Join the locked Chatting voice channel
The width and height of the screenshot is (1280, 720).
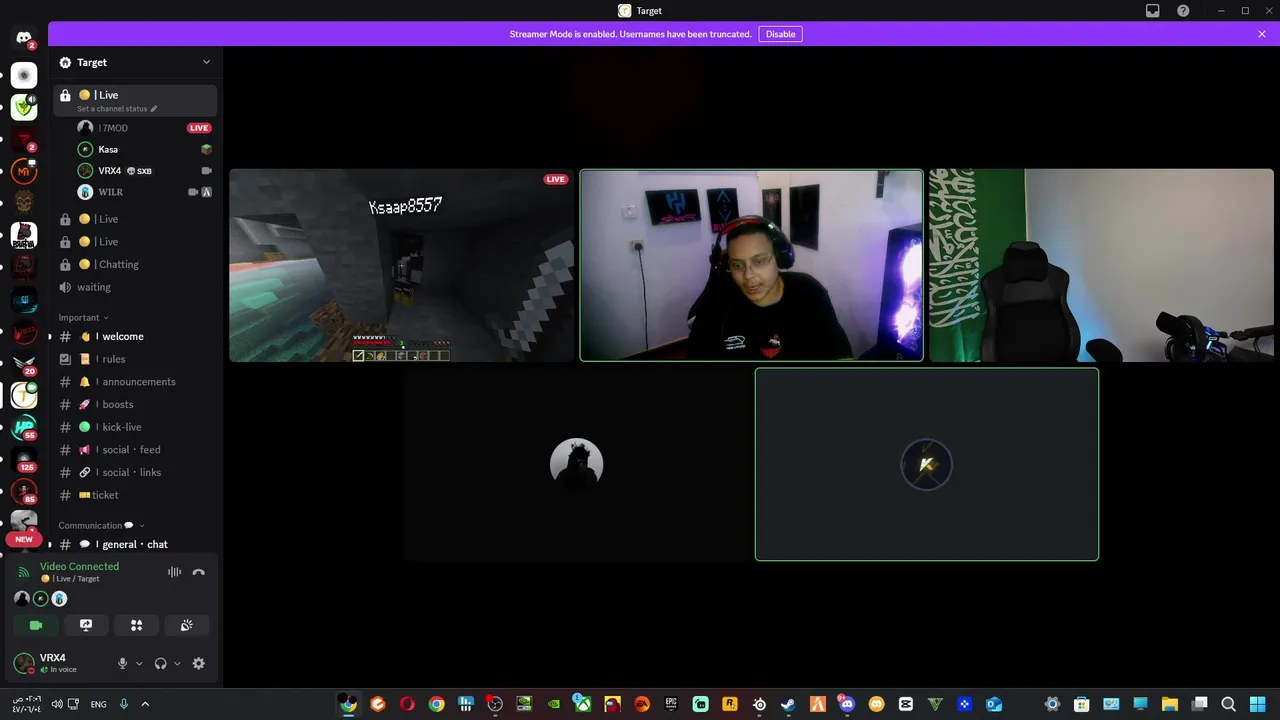click(x=135, y=264)
